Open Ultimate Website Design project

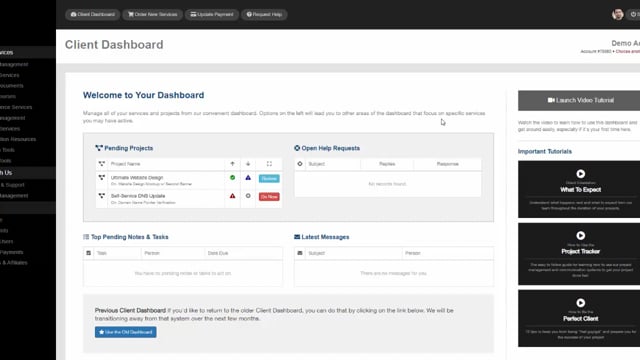coord(137,178)
